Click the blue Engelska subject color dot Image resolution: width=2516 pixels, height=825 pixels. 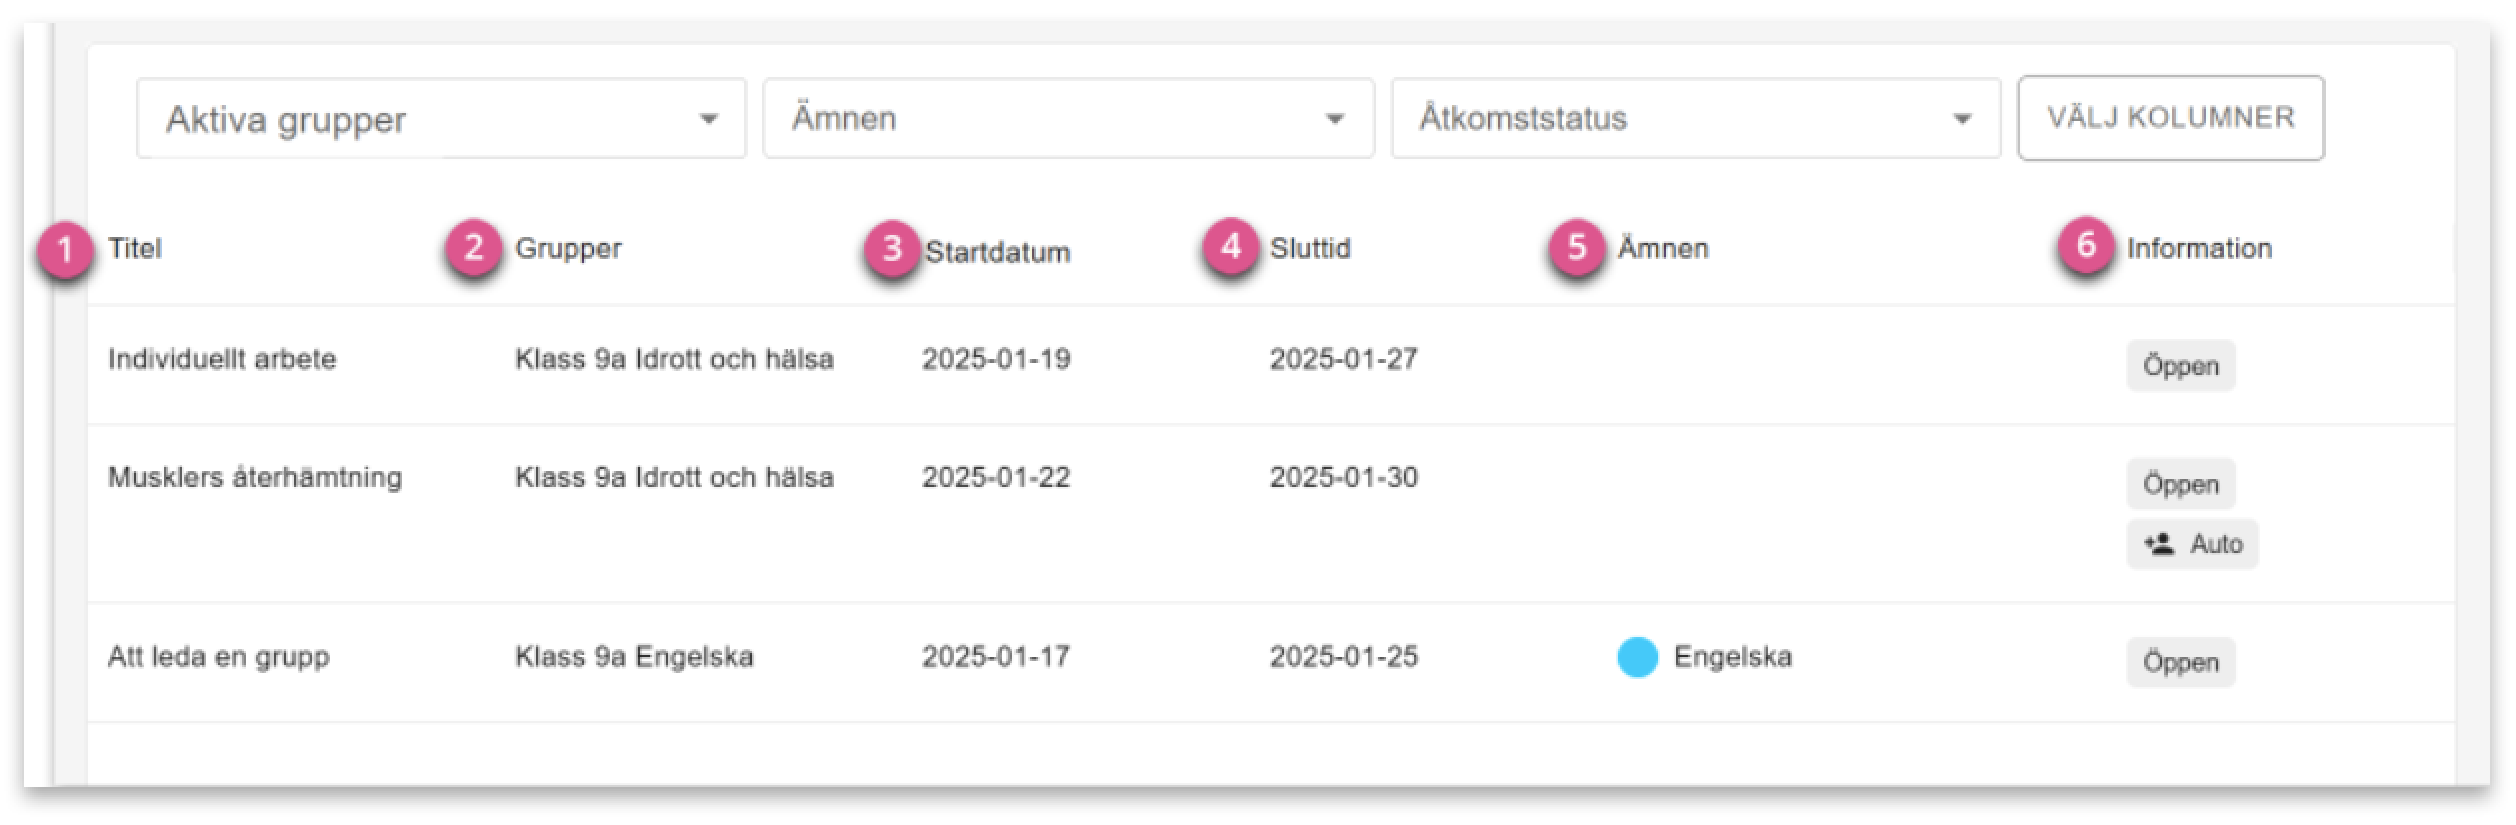(x=1637, y=657)
